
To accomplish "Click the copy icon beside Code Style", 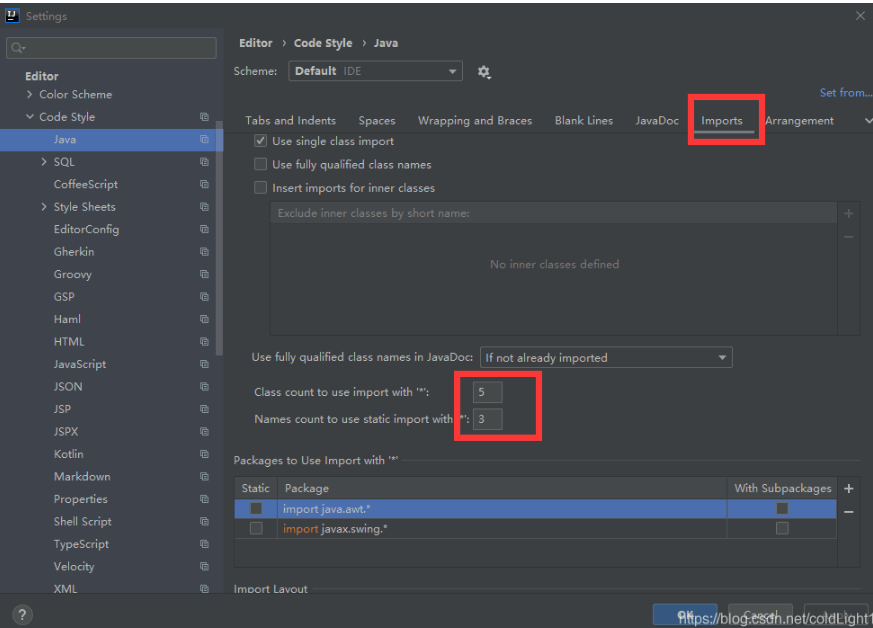I will (x=204, y=117).
